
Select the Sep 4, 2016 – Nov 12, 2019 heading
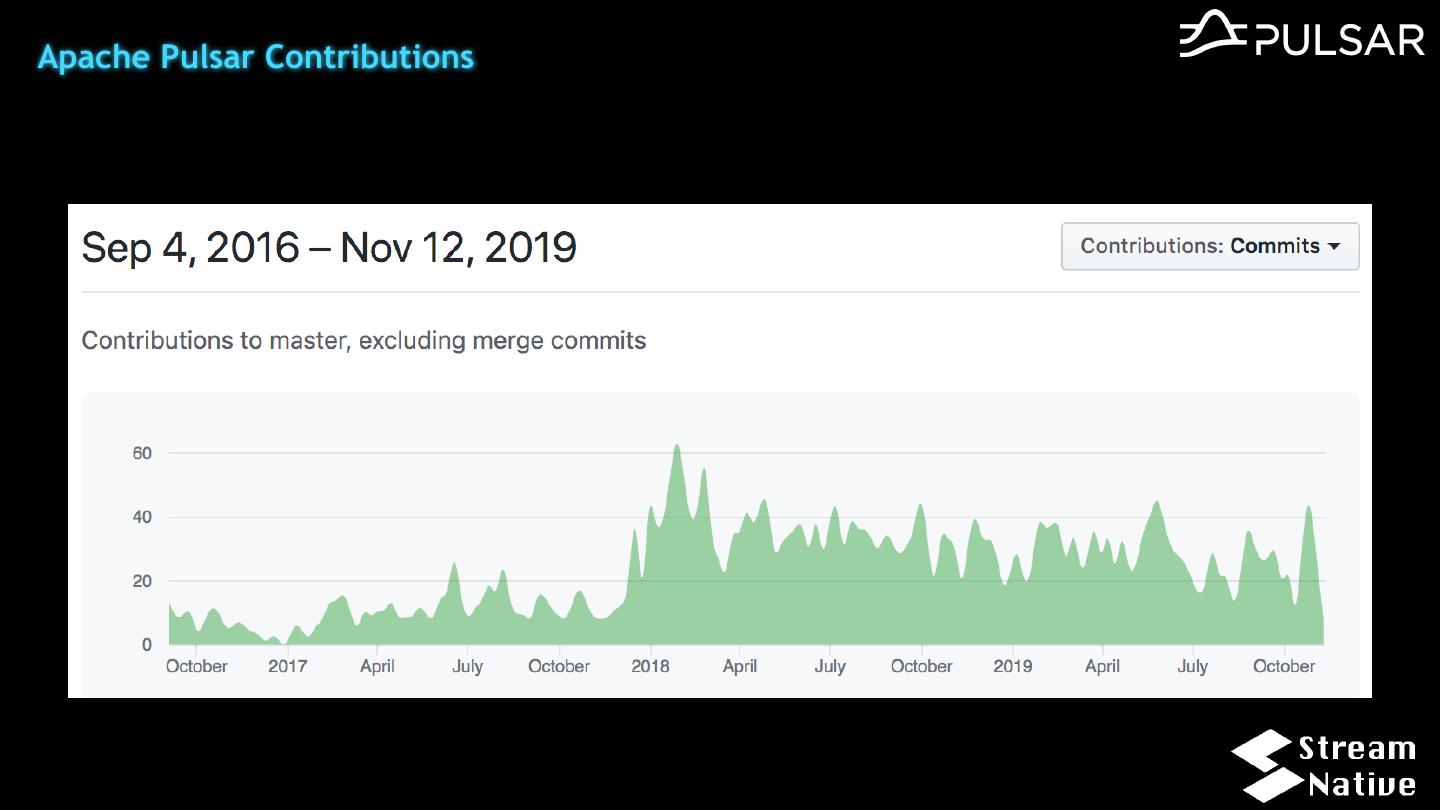(329, 247)
